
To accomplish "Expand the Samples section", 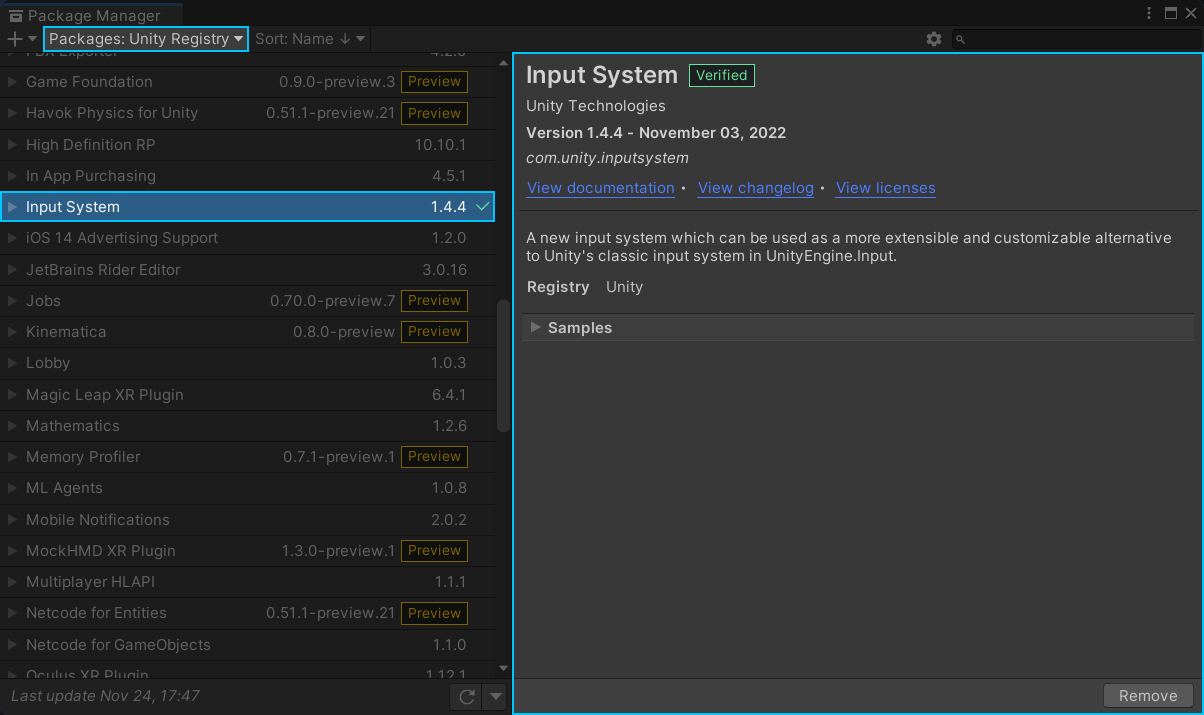I will click(536, 327).
